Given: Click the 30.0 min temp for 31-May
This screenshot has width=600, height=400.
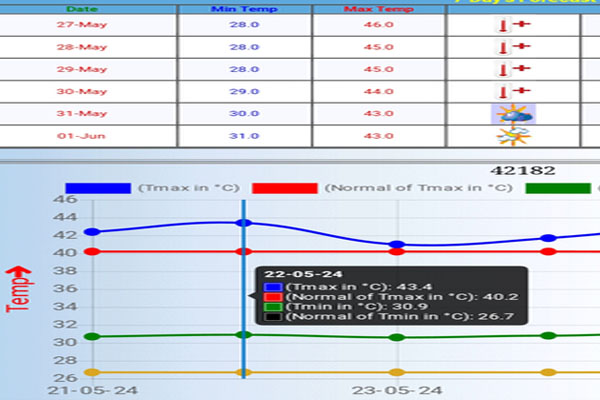Looking at the screenshot, I should point(244,114).
